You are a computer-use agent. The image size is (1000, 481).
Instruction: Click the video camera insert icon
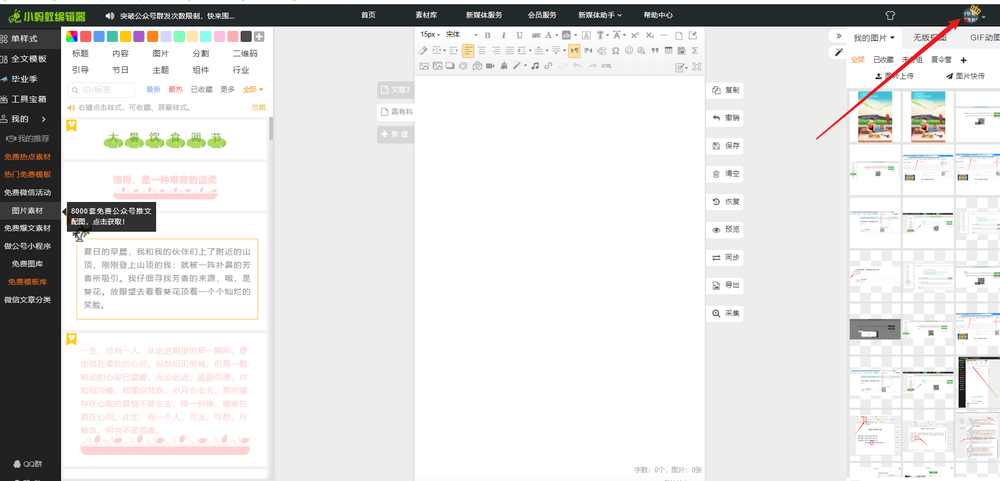coord(491,66)
